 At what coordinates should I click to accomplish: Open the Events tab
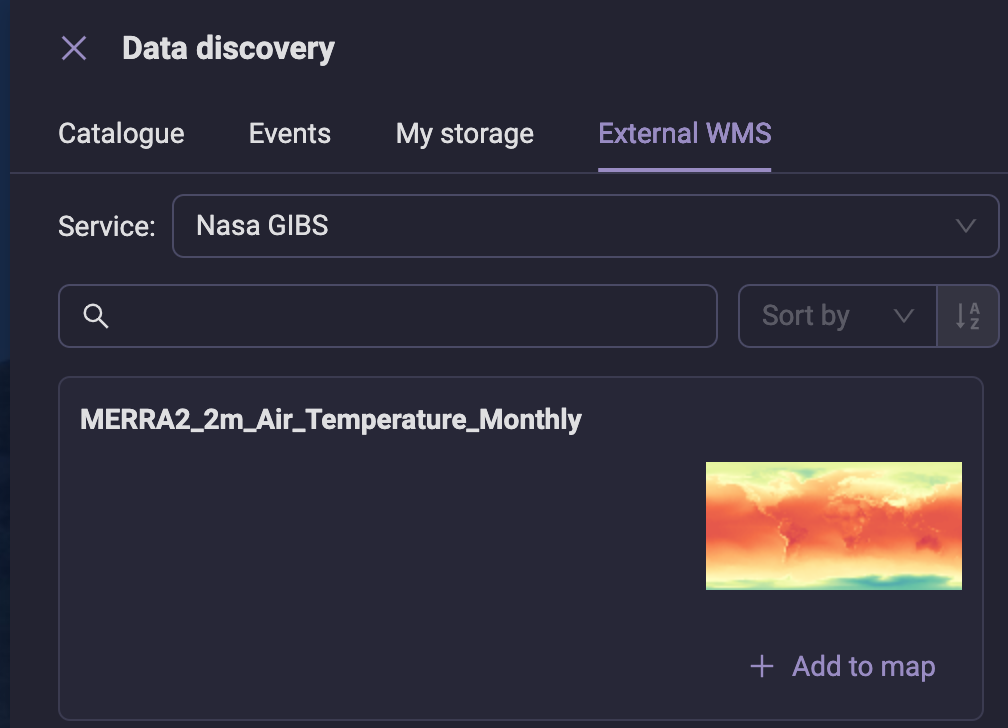[290, 134]
